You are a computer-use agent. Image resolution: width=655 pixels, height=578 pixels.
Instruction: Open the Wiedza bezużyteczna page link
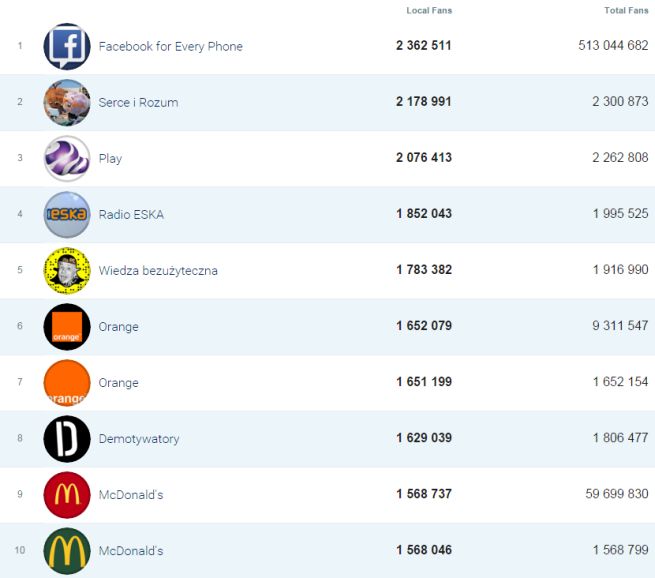158,271
